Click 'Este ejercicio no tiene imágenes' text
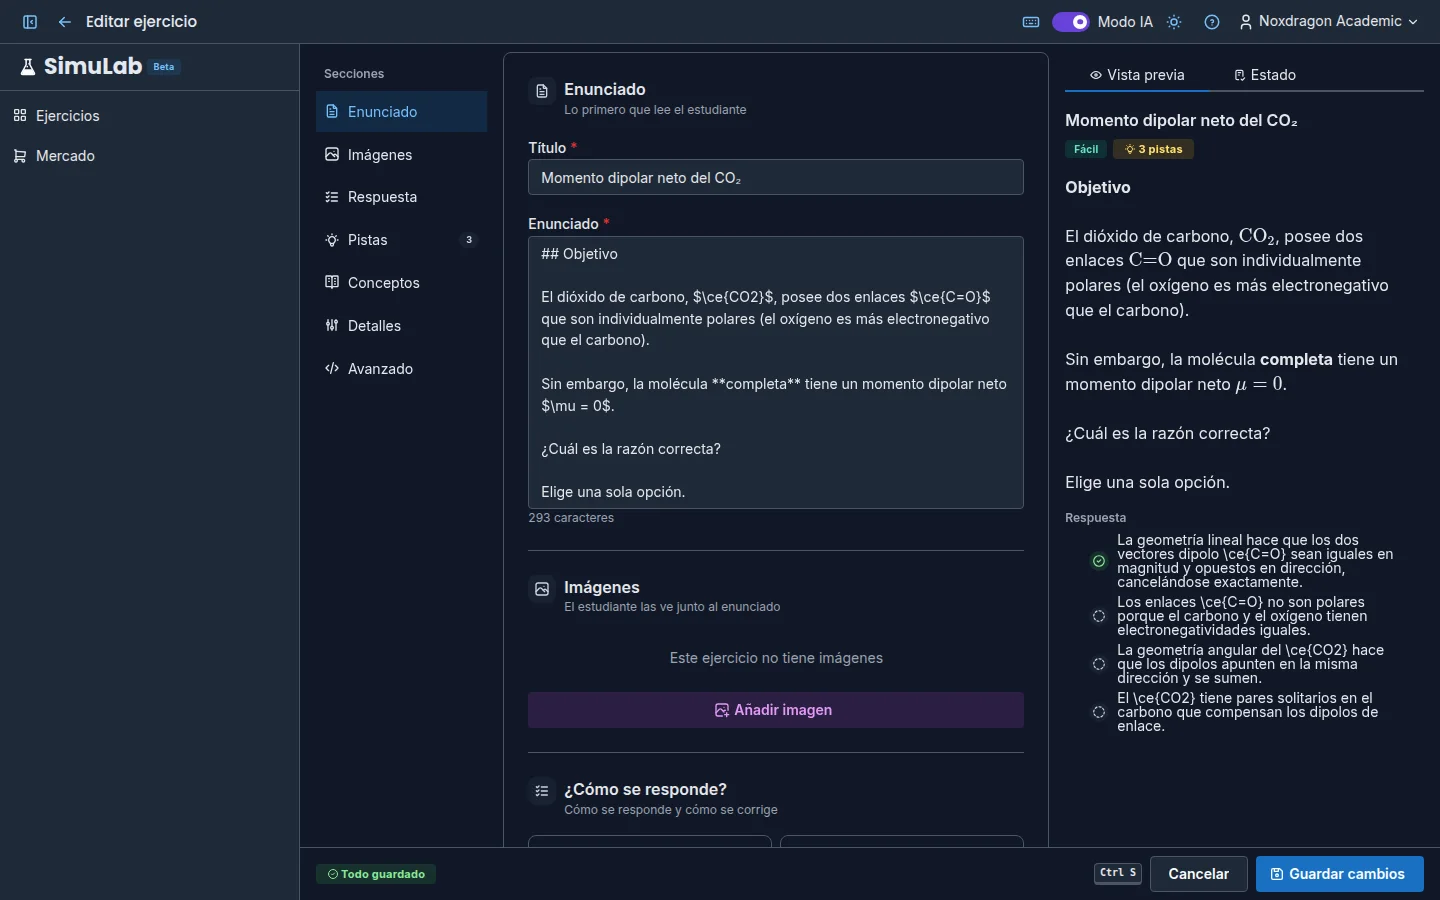1440x900 pixels. 776,658
